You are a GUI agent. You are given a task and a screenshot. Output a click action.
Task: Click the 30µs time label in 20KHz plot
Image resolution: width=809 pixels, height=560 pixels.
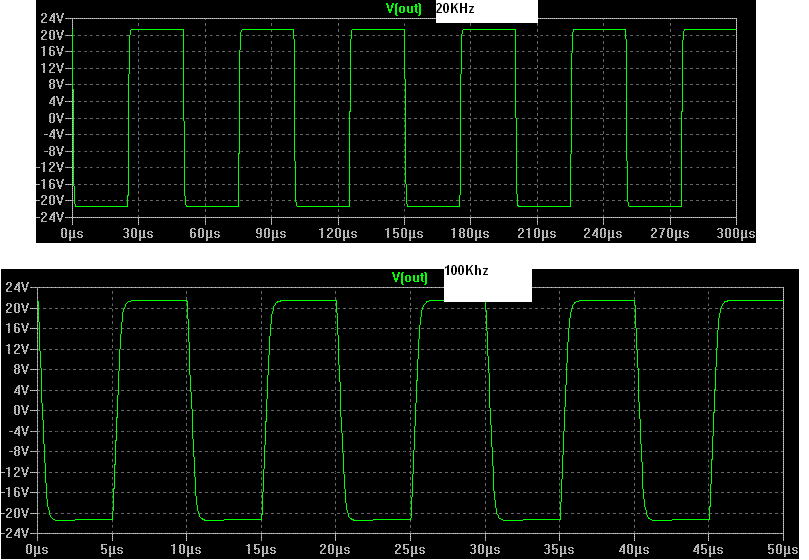click(138, 234)
